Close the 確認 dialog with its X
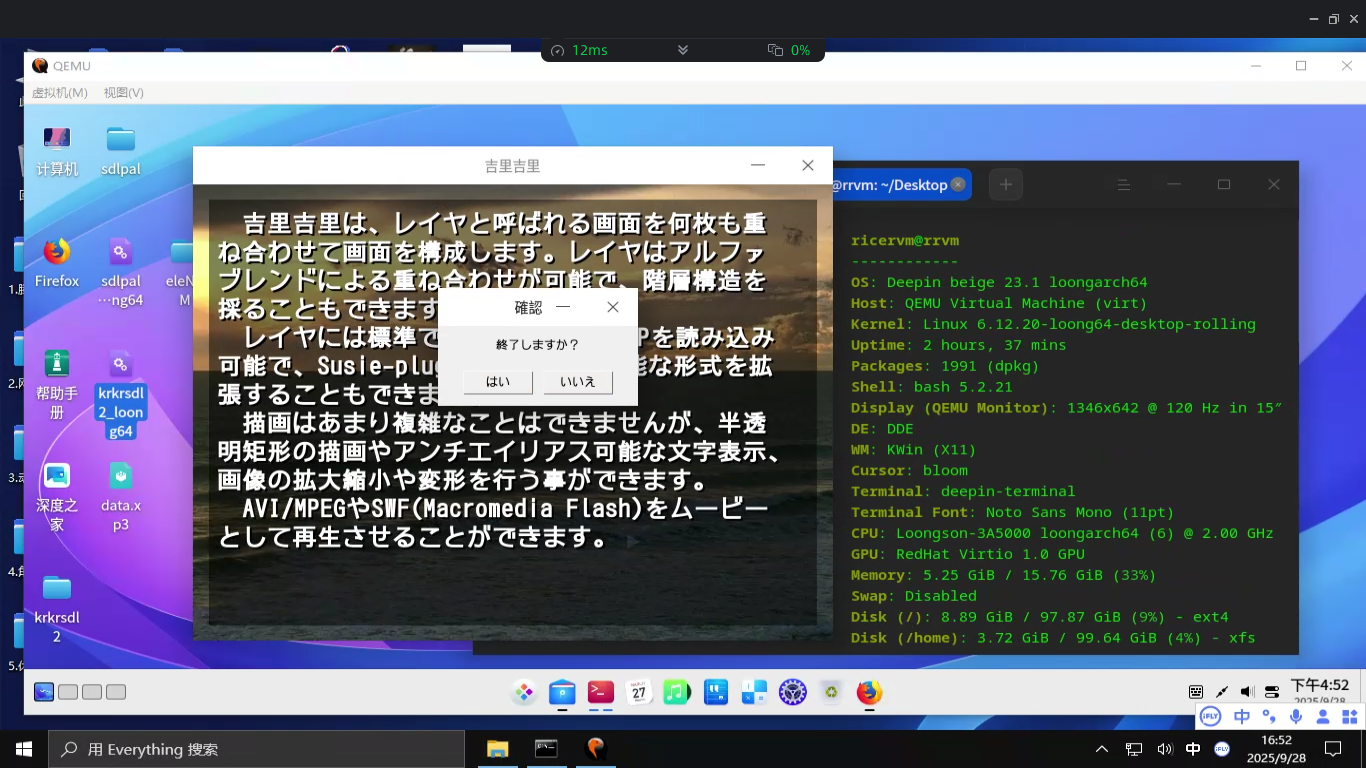 coord(613,307)
